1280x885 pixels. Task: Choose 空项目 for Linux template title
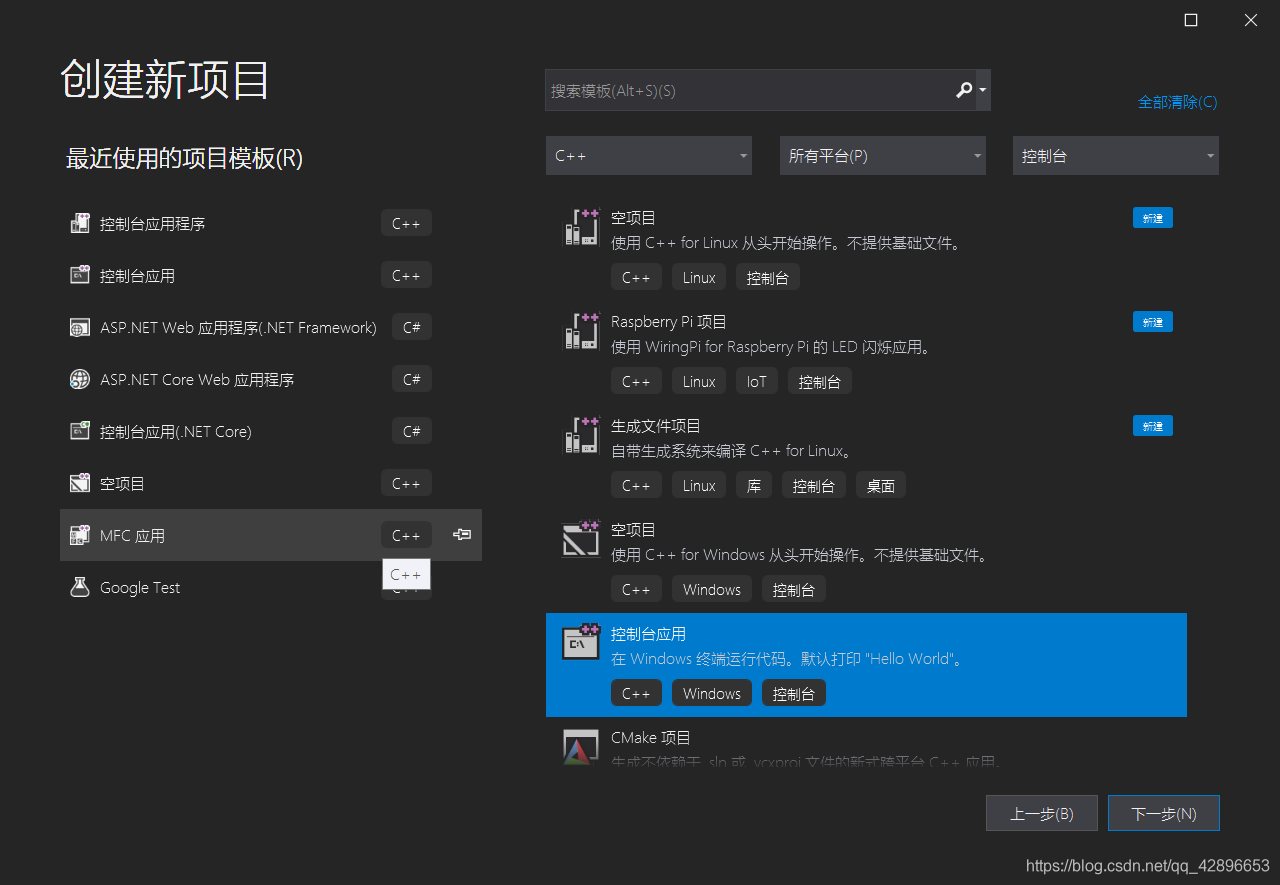pos(633,218)
